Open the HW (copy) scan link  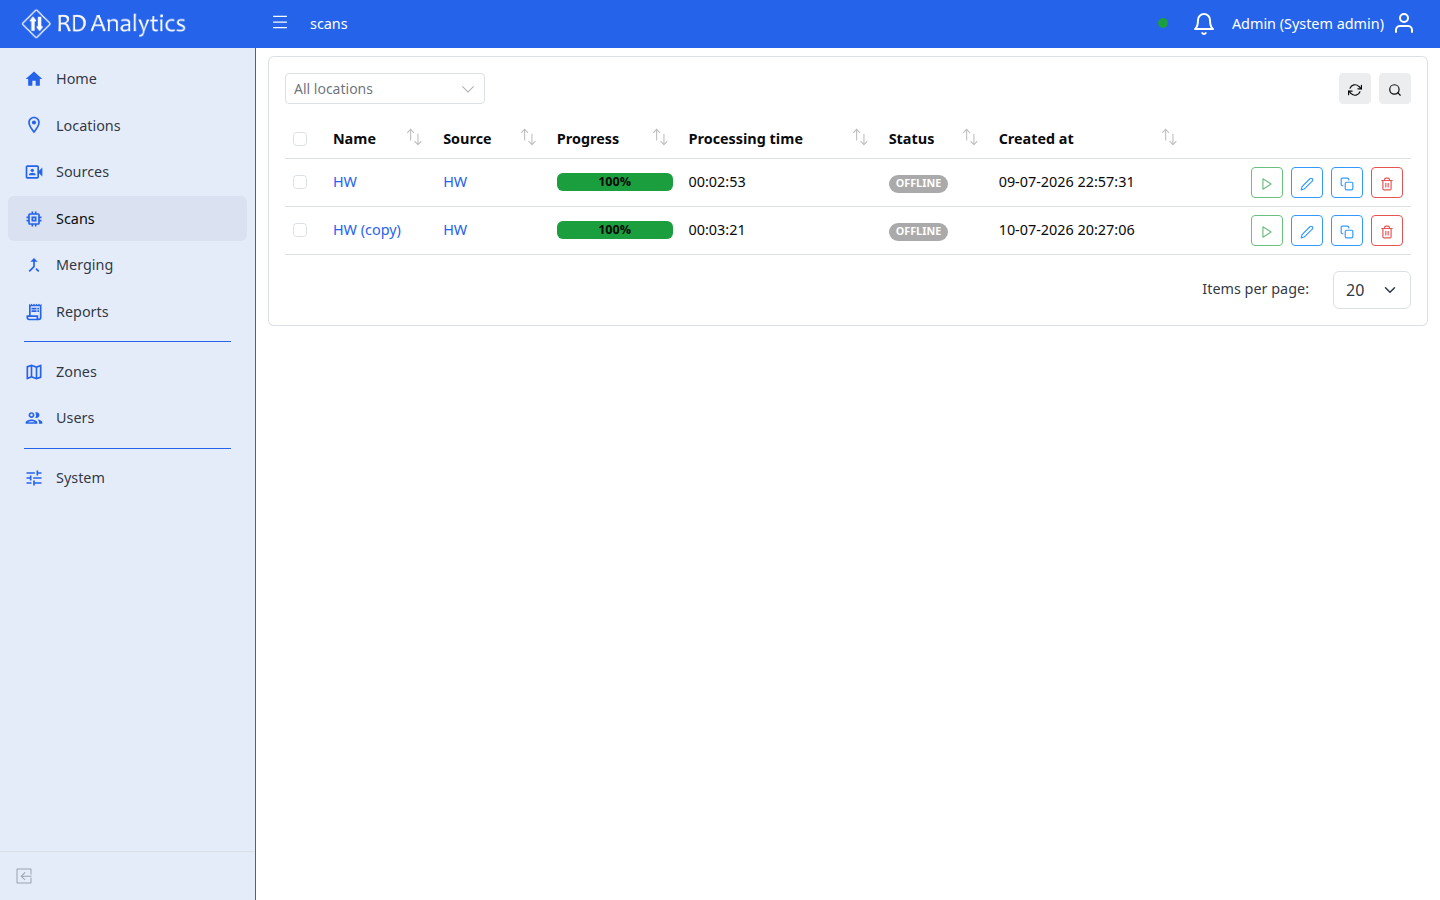coord(367,230)
